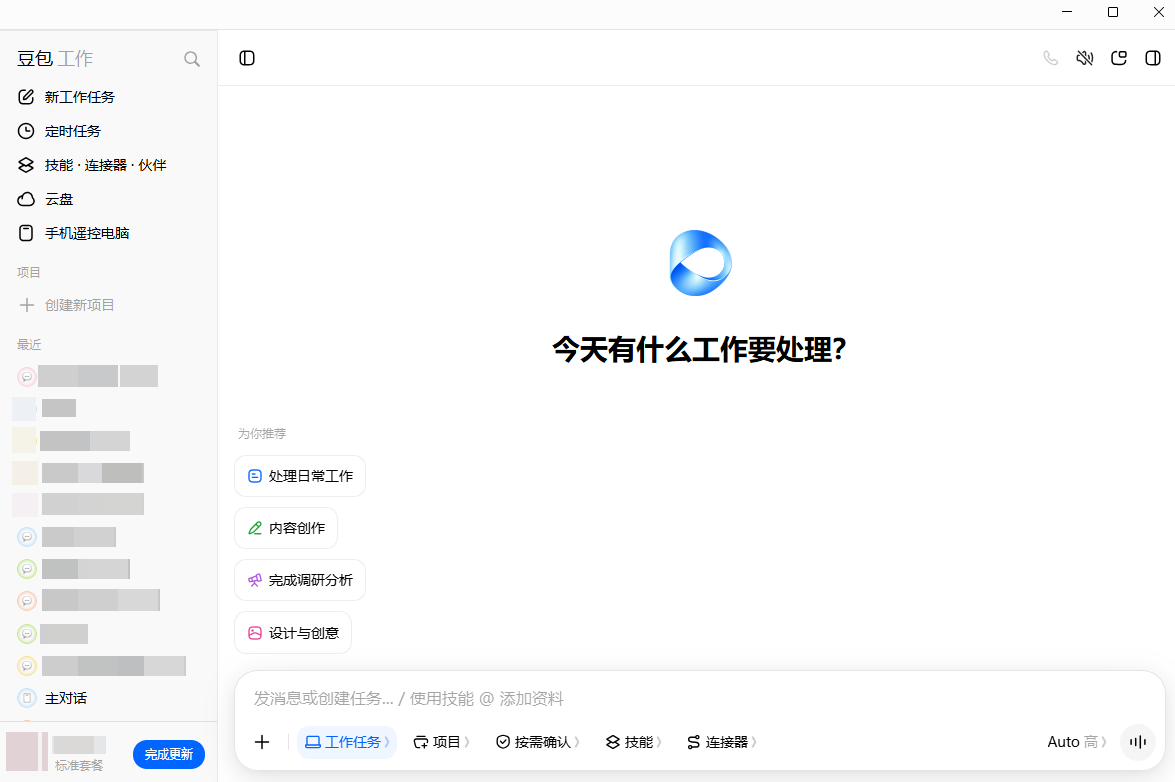This screenshot has width=1175, height=782.
Task: Click the green pen icon on 内容创作
Action: coord(255,528)
